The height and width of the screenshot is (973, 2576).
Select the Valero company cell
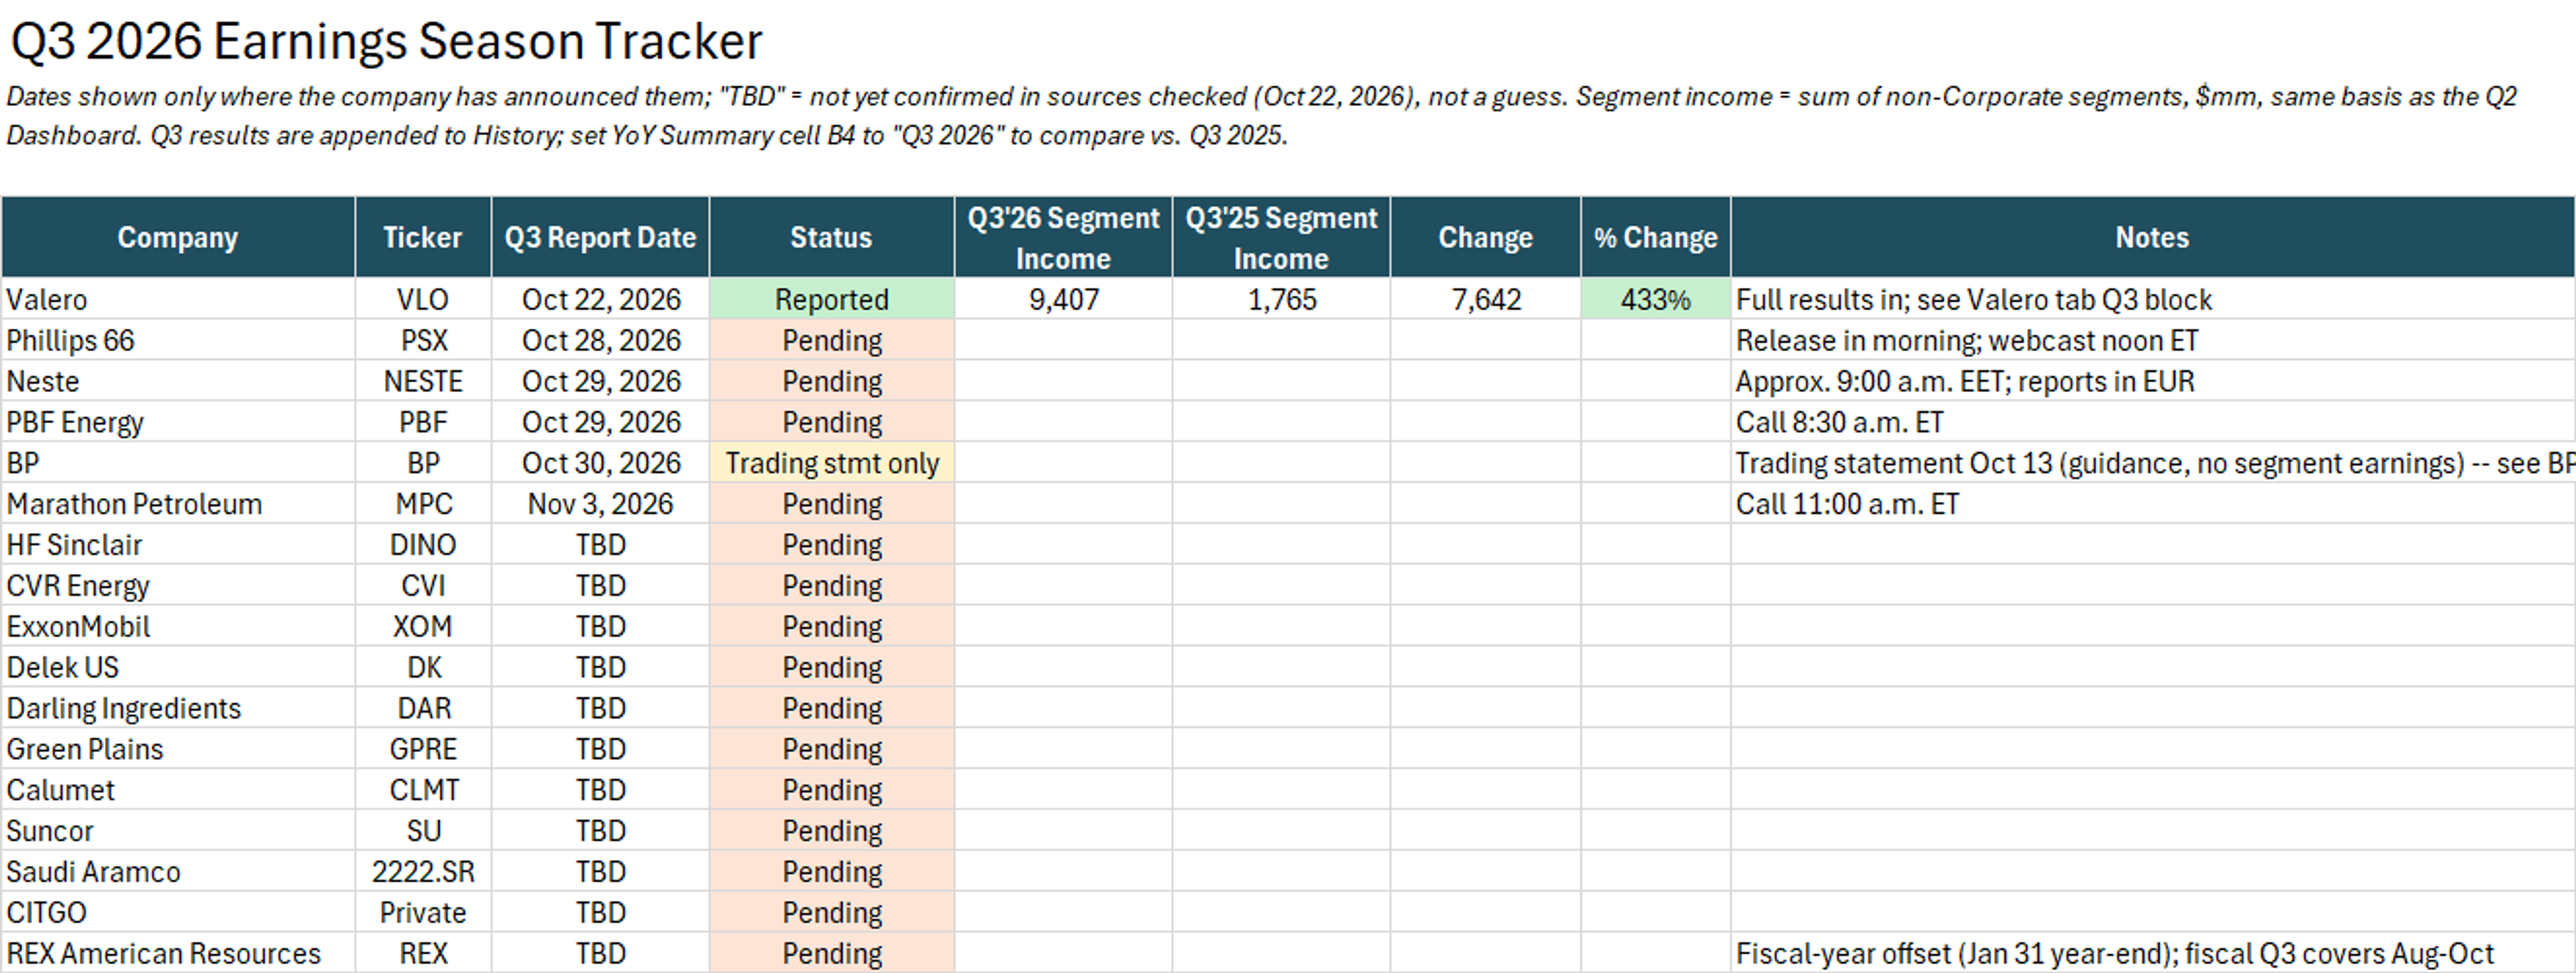[178, 299]
